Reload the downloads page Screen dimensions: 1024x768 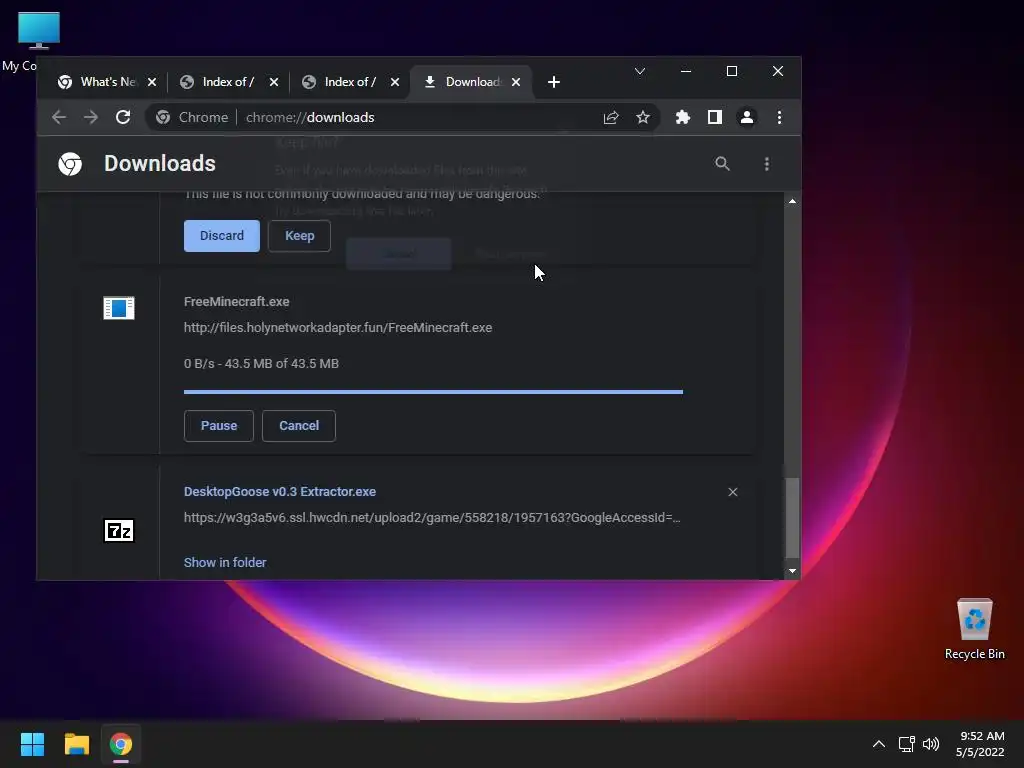click(123, 118)
